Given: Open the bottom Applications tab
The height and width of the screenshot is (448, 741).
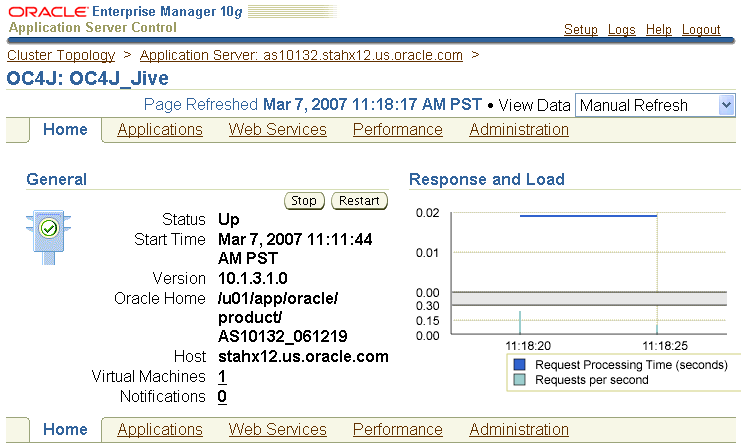Looking at the screenshot, I should point(160,429).
